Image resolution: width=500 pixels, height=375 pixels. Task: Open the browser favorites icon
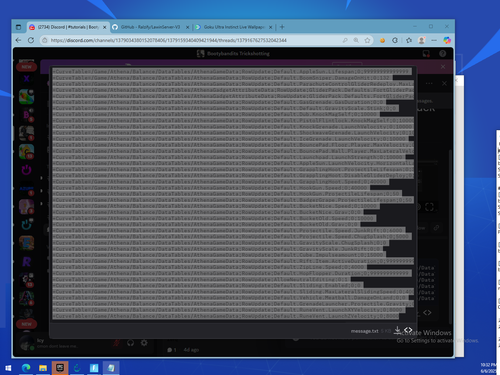pos(409,40)
